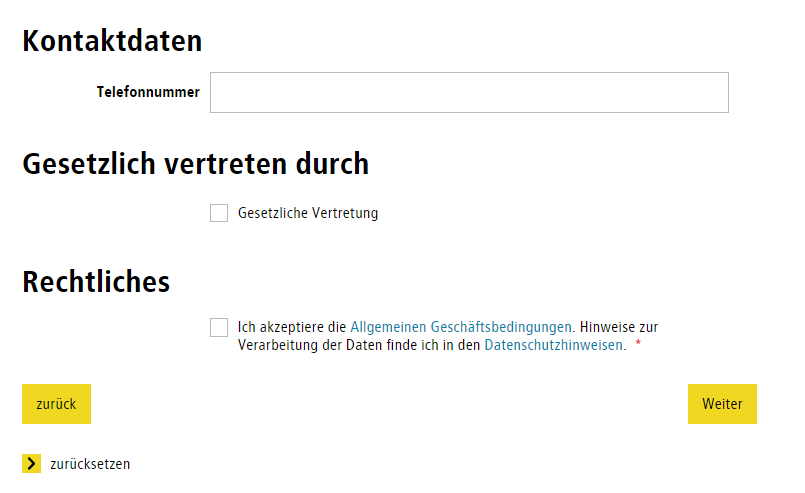This screenshot has width=805, height=493.
Task: Open the Datenschutzhinweisen link
Action: point(553,345)
